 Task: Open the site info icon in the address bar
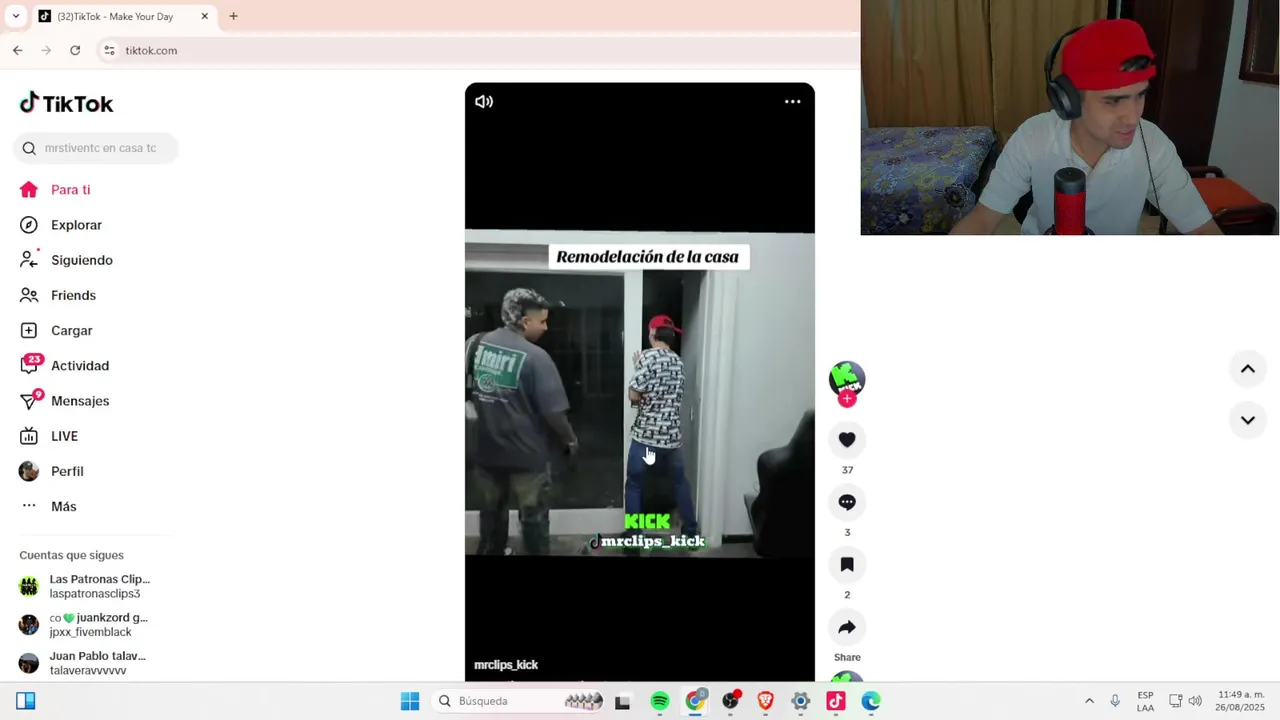pyautogui.click(x=109, y=50)
